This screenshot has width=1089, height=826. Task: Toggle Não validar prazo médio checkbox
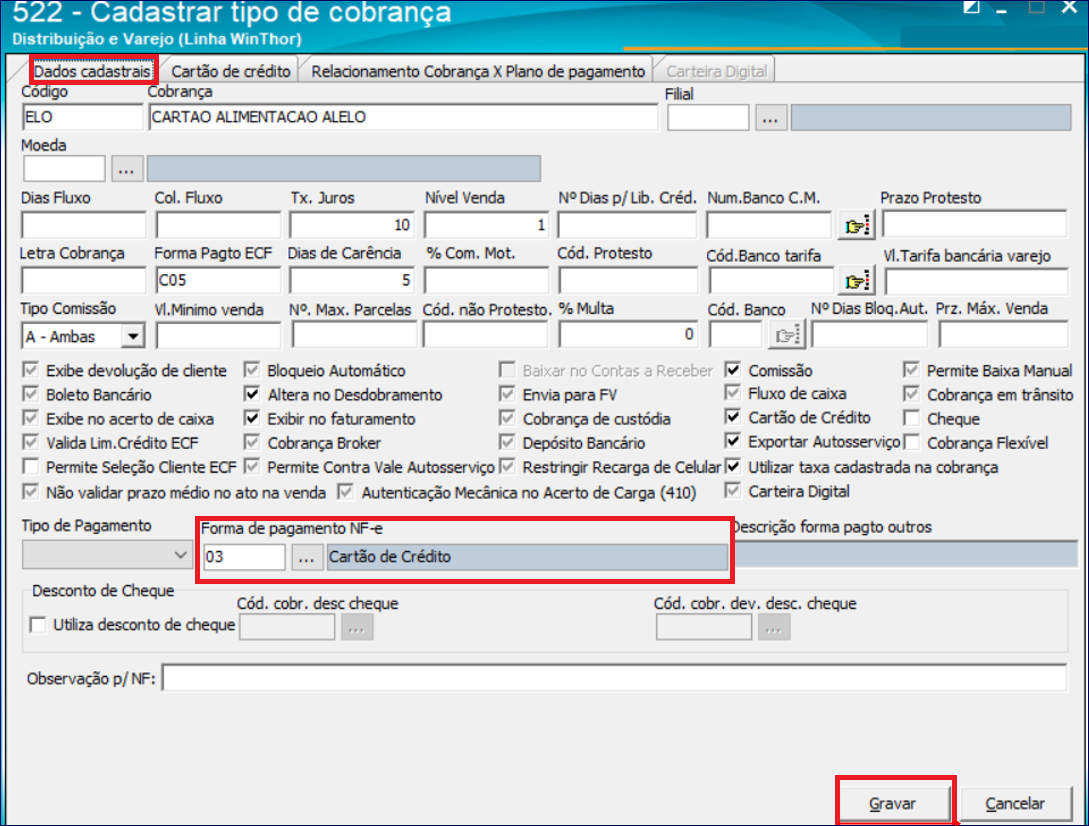pos(31,492)
